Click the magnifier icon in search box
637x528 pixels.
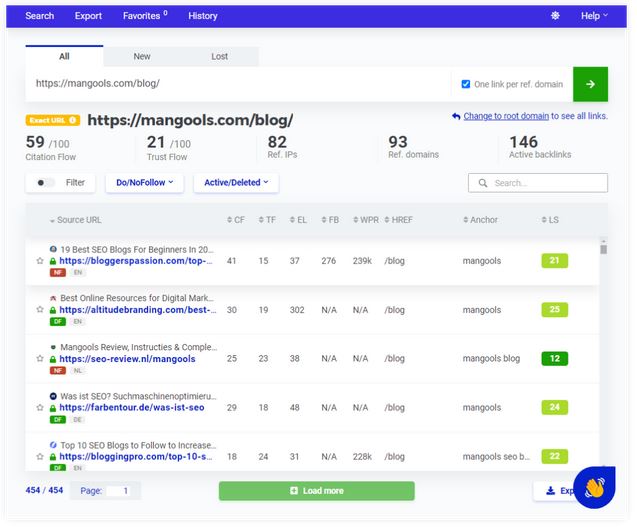(483, 183)
